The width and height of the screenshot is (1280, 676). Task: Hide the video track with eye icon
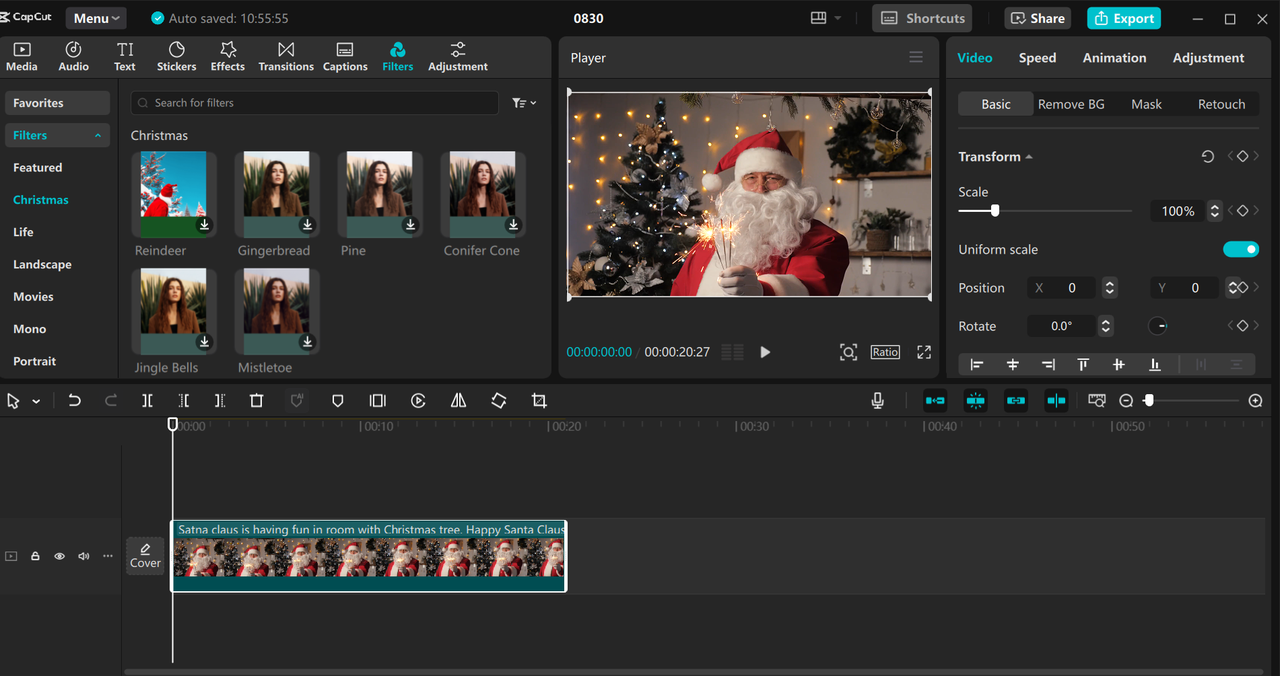click(59, 556)
